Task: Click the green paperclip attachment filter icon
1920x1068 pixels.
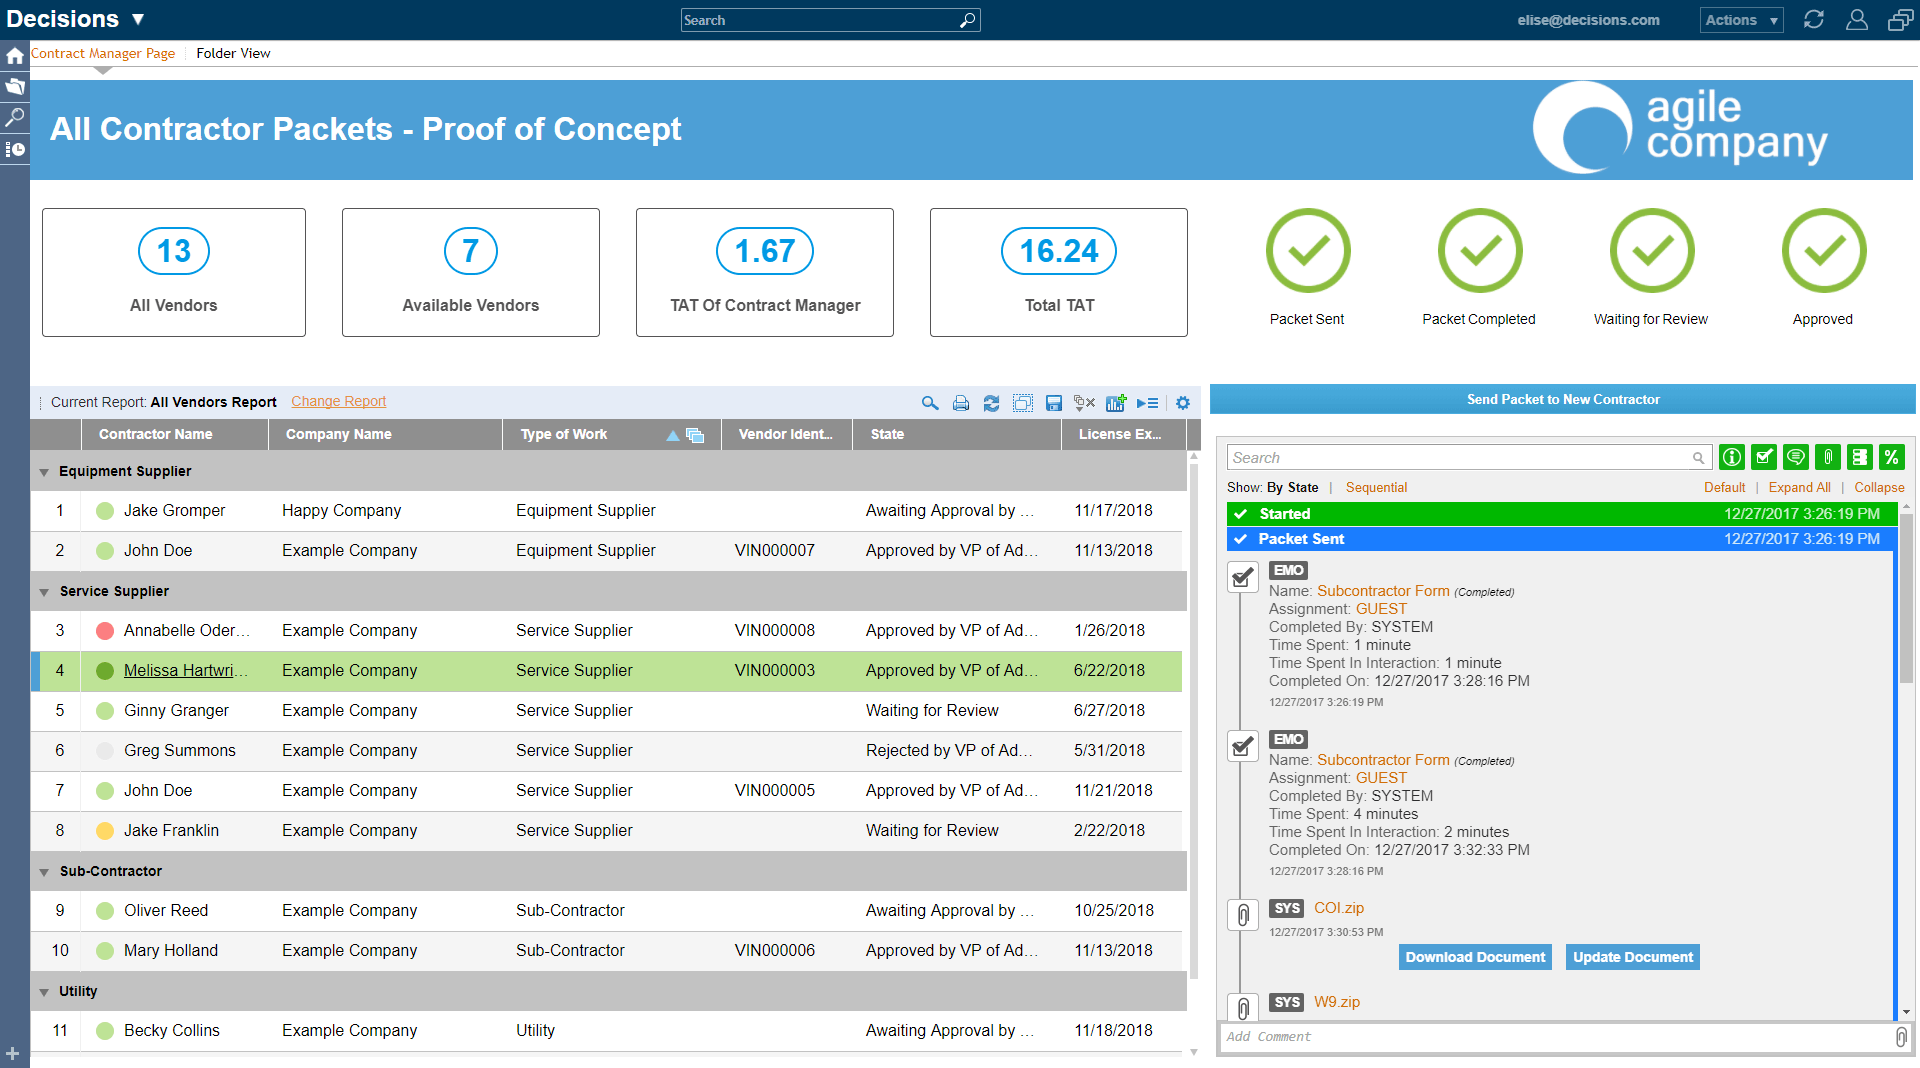Action: click(x=1828, y=457)
